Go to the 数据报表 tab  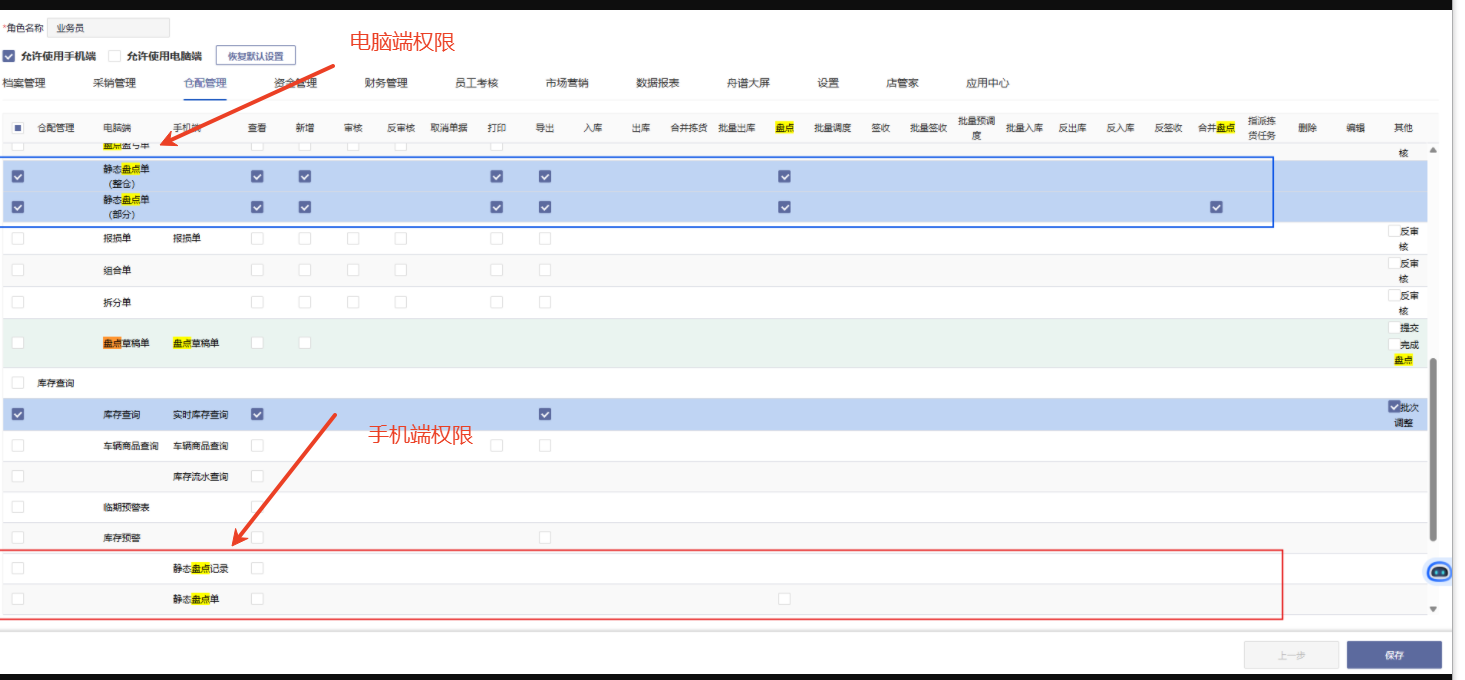click(658, 83)
